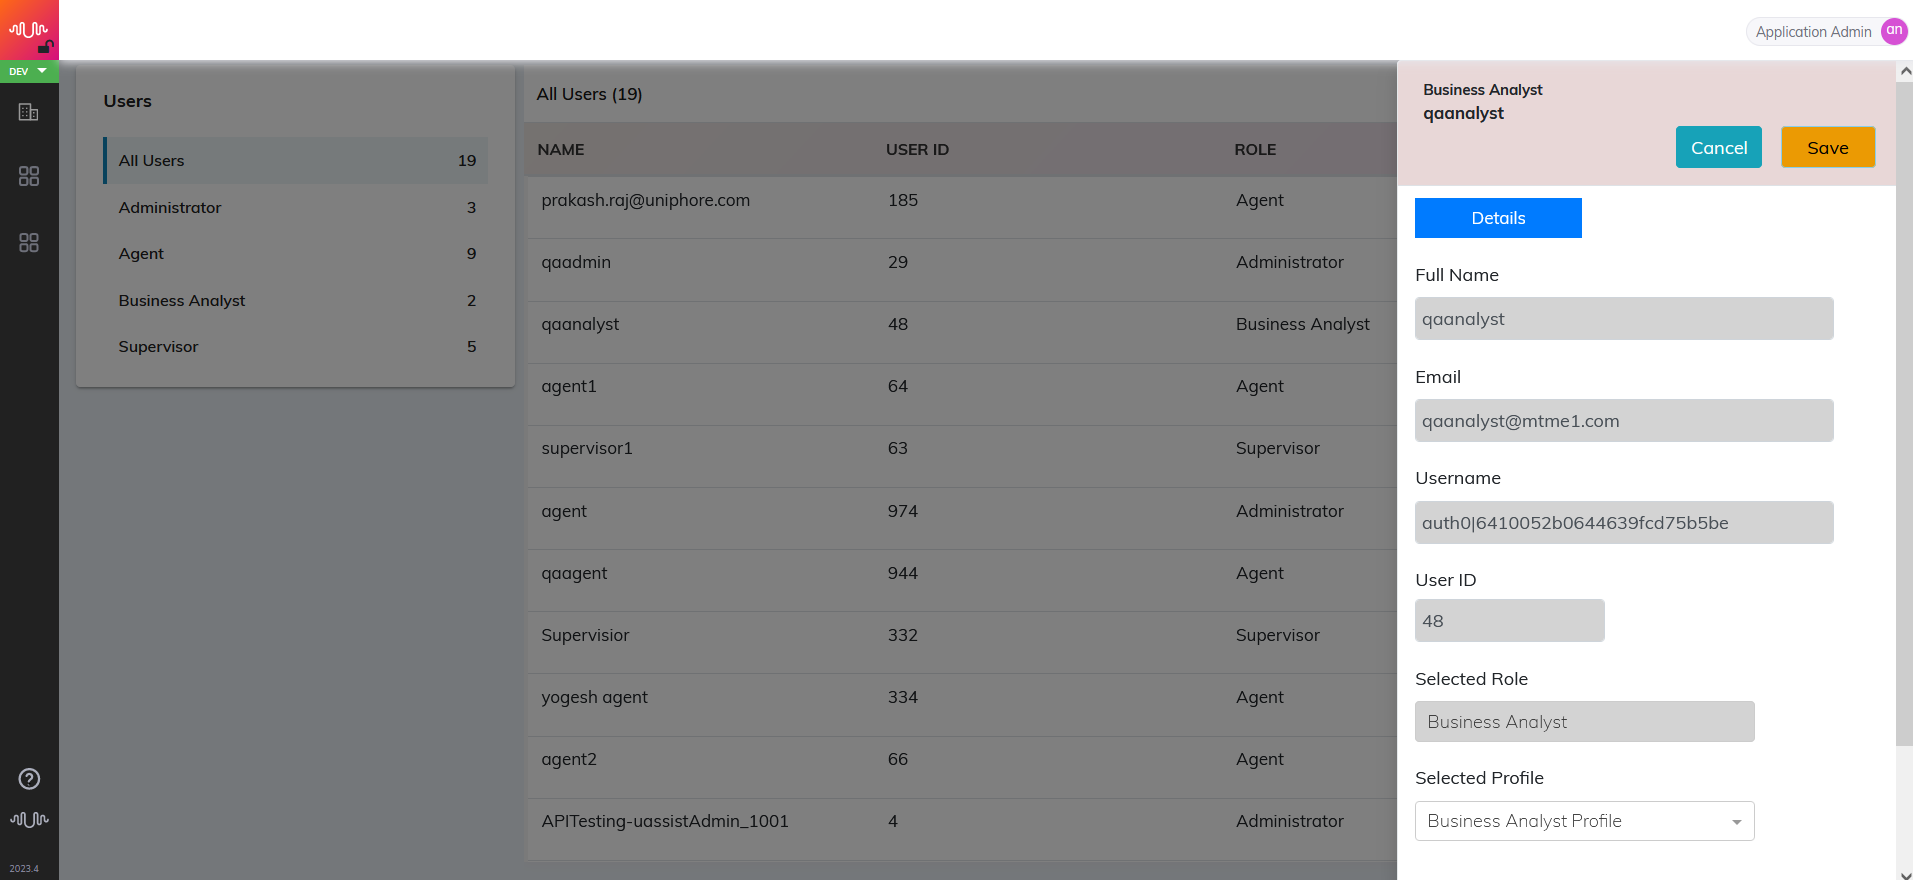Click the scrollbar down arrow in panel
1913x880 pixels.
coord(1904,872)
